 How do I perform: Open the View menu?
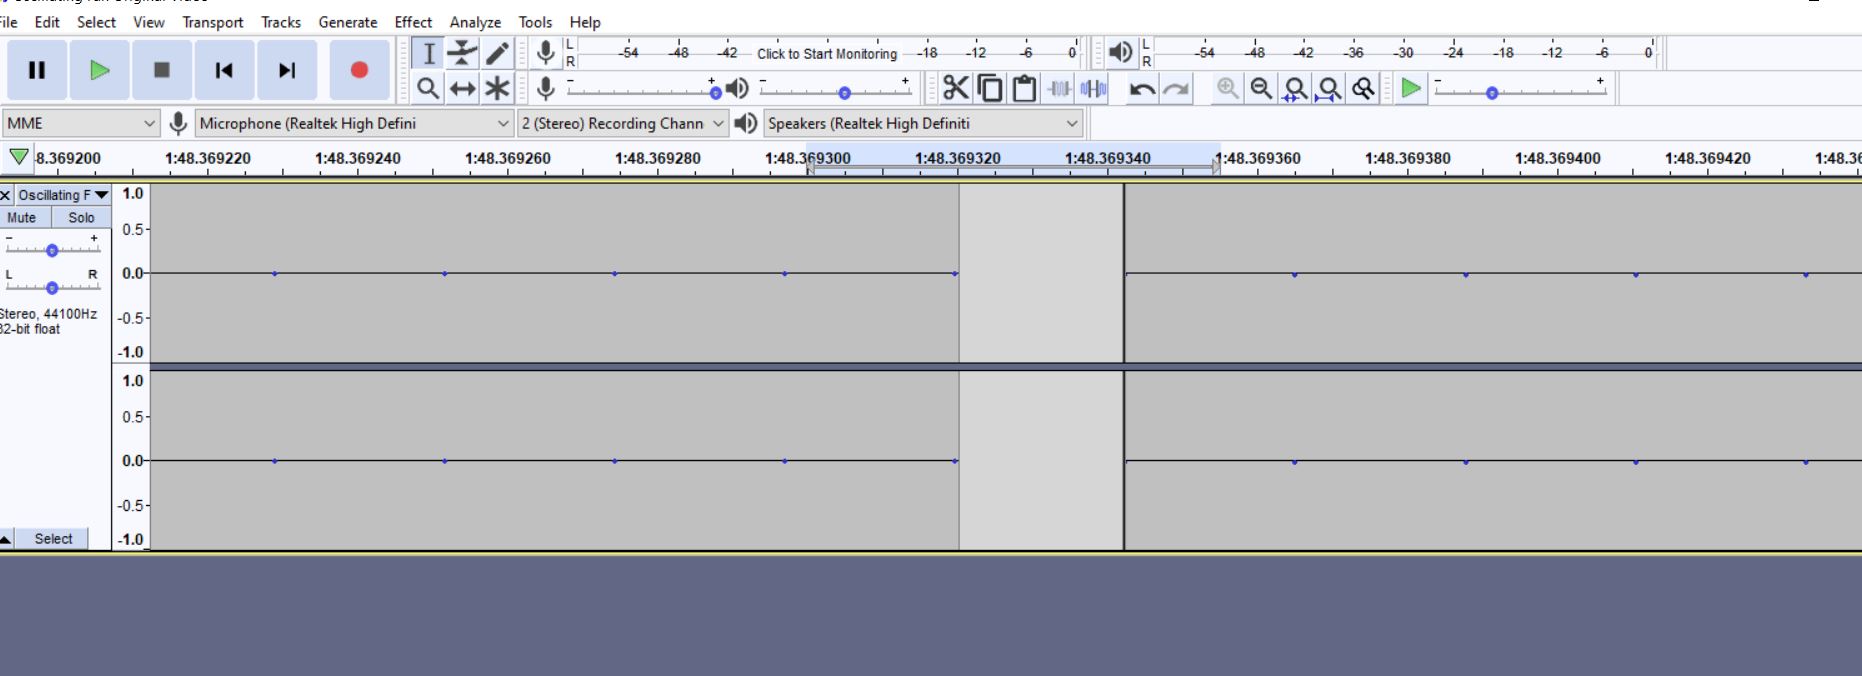[x=149, y=22]
